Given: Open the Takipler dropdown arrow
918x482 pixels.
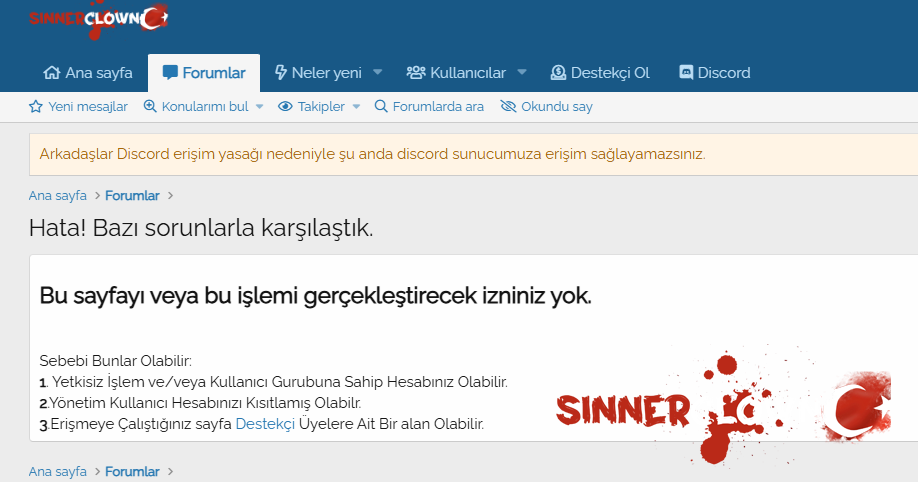Looking at the screenshot, I should pos(356,107).
